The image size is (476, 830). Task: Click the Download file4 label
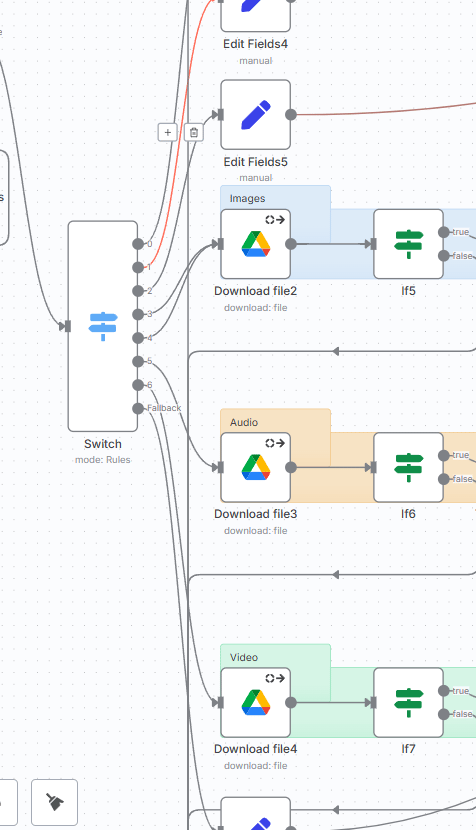[256, 749]
